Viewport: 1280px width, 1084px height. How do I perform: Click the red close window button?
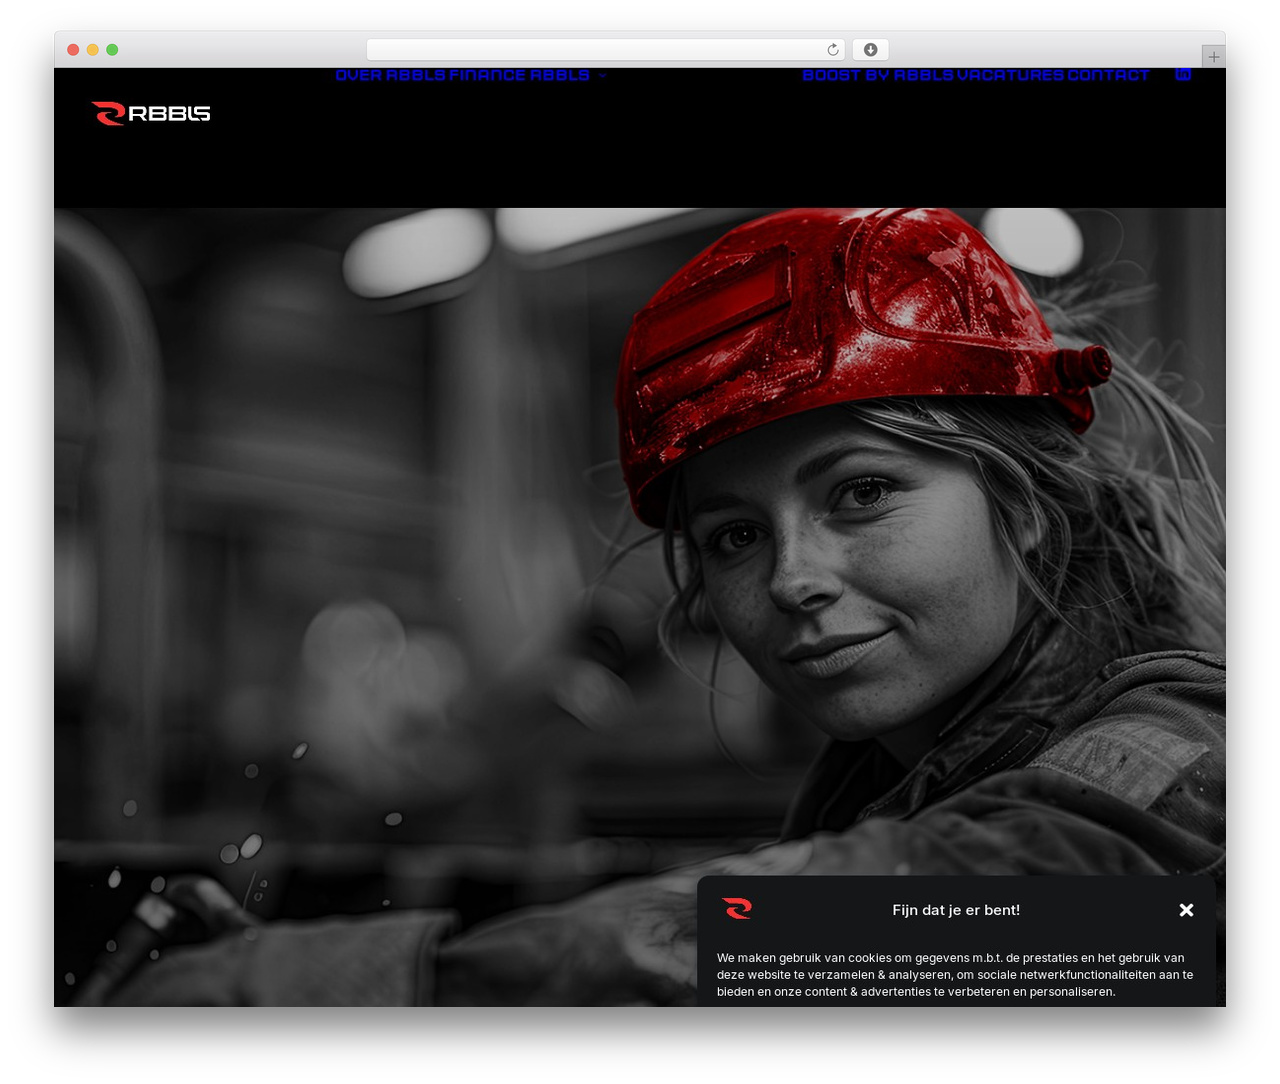(73, 50)
